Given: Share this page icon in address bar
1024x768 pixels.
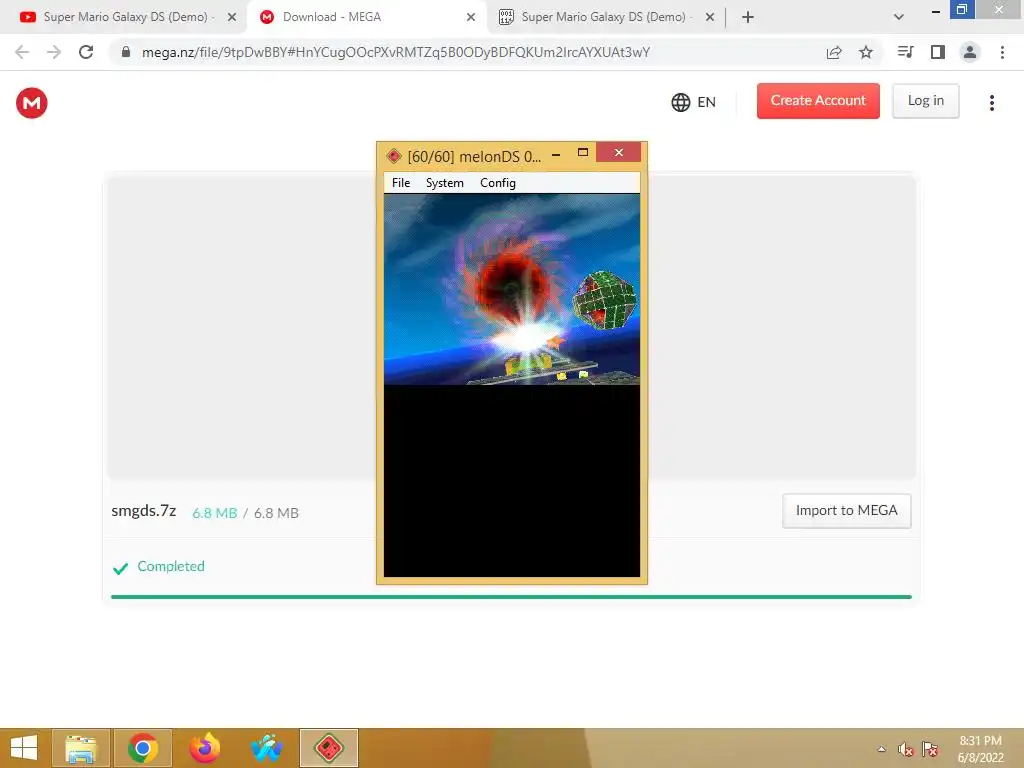Looking at the screenshot, I should pos(834,52).
